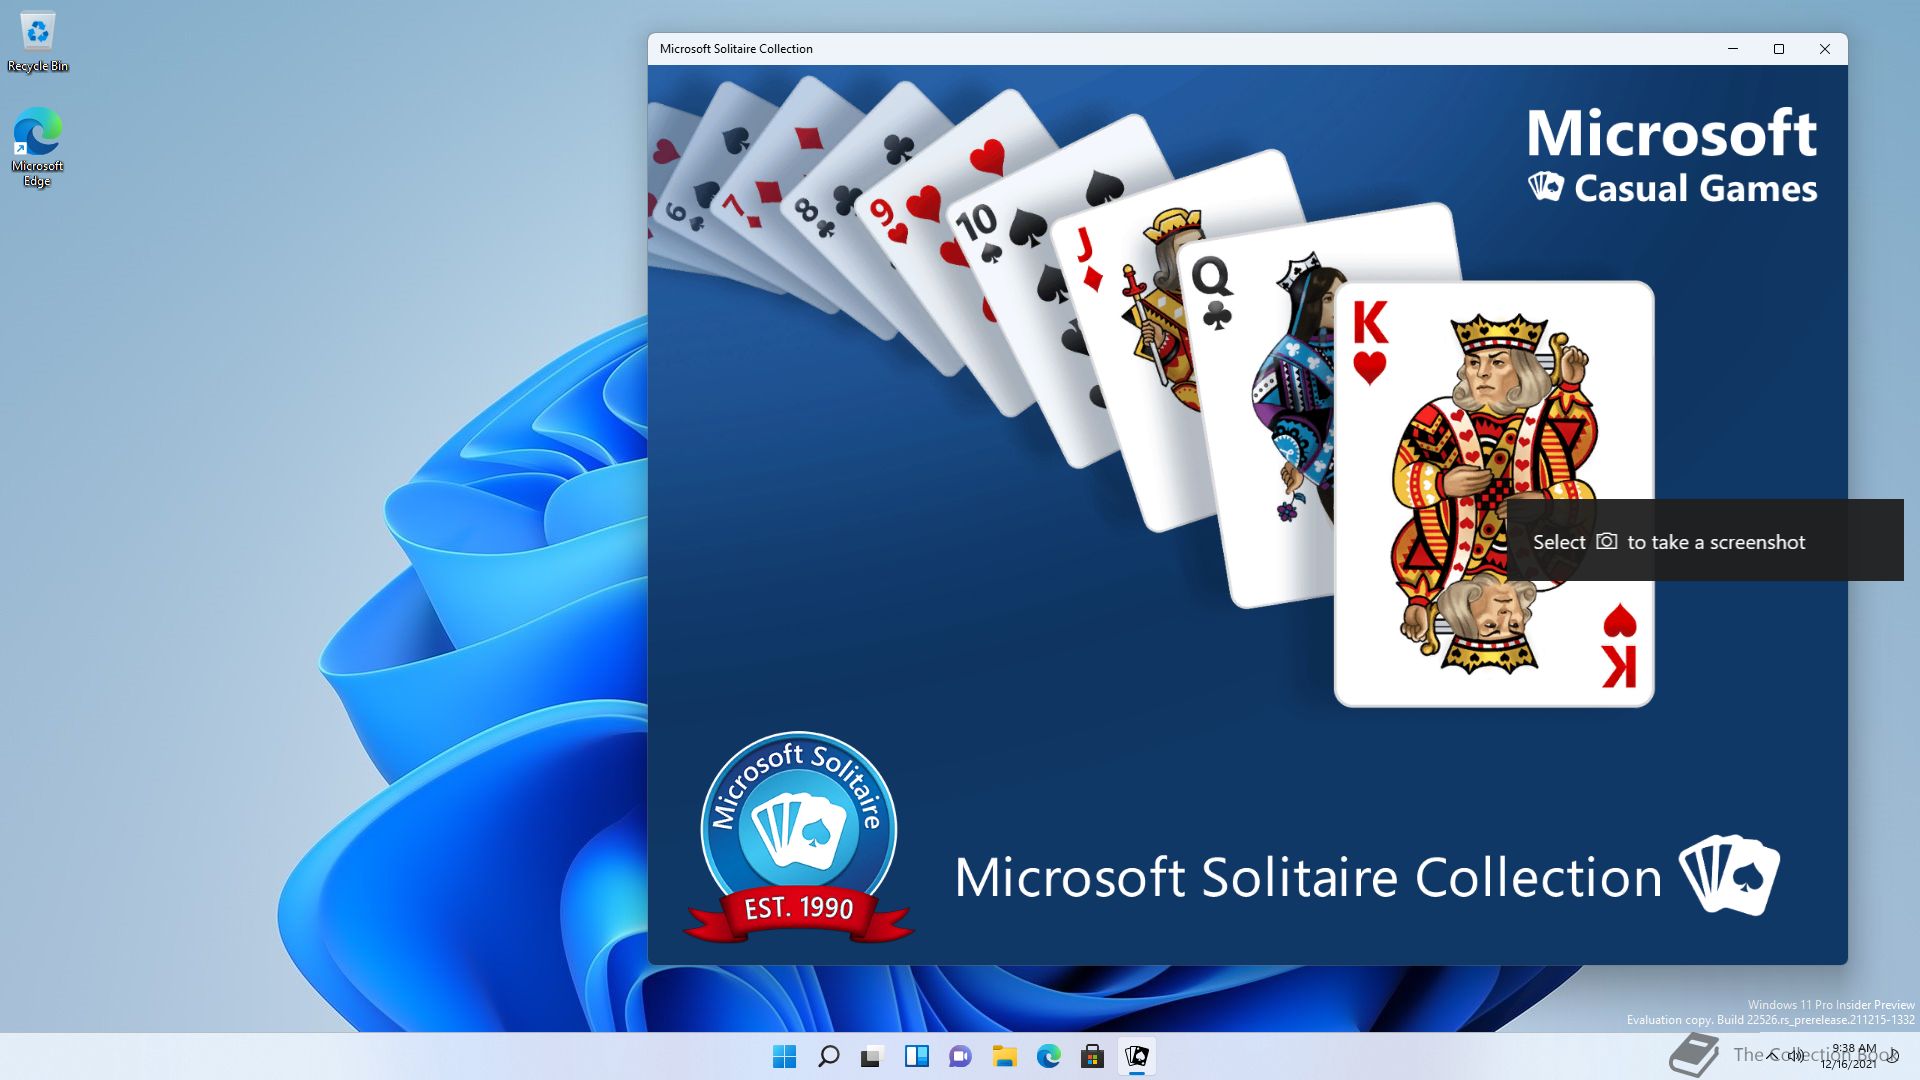Open Task View from the taskbar
Screen dimensions: 1920x1080
[x=873, y=1056]
